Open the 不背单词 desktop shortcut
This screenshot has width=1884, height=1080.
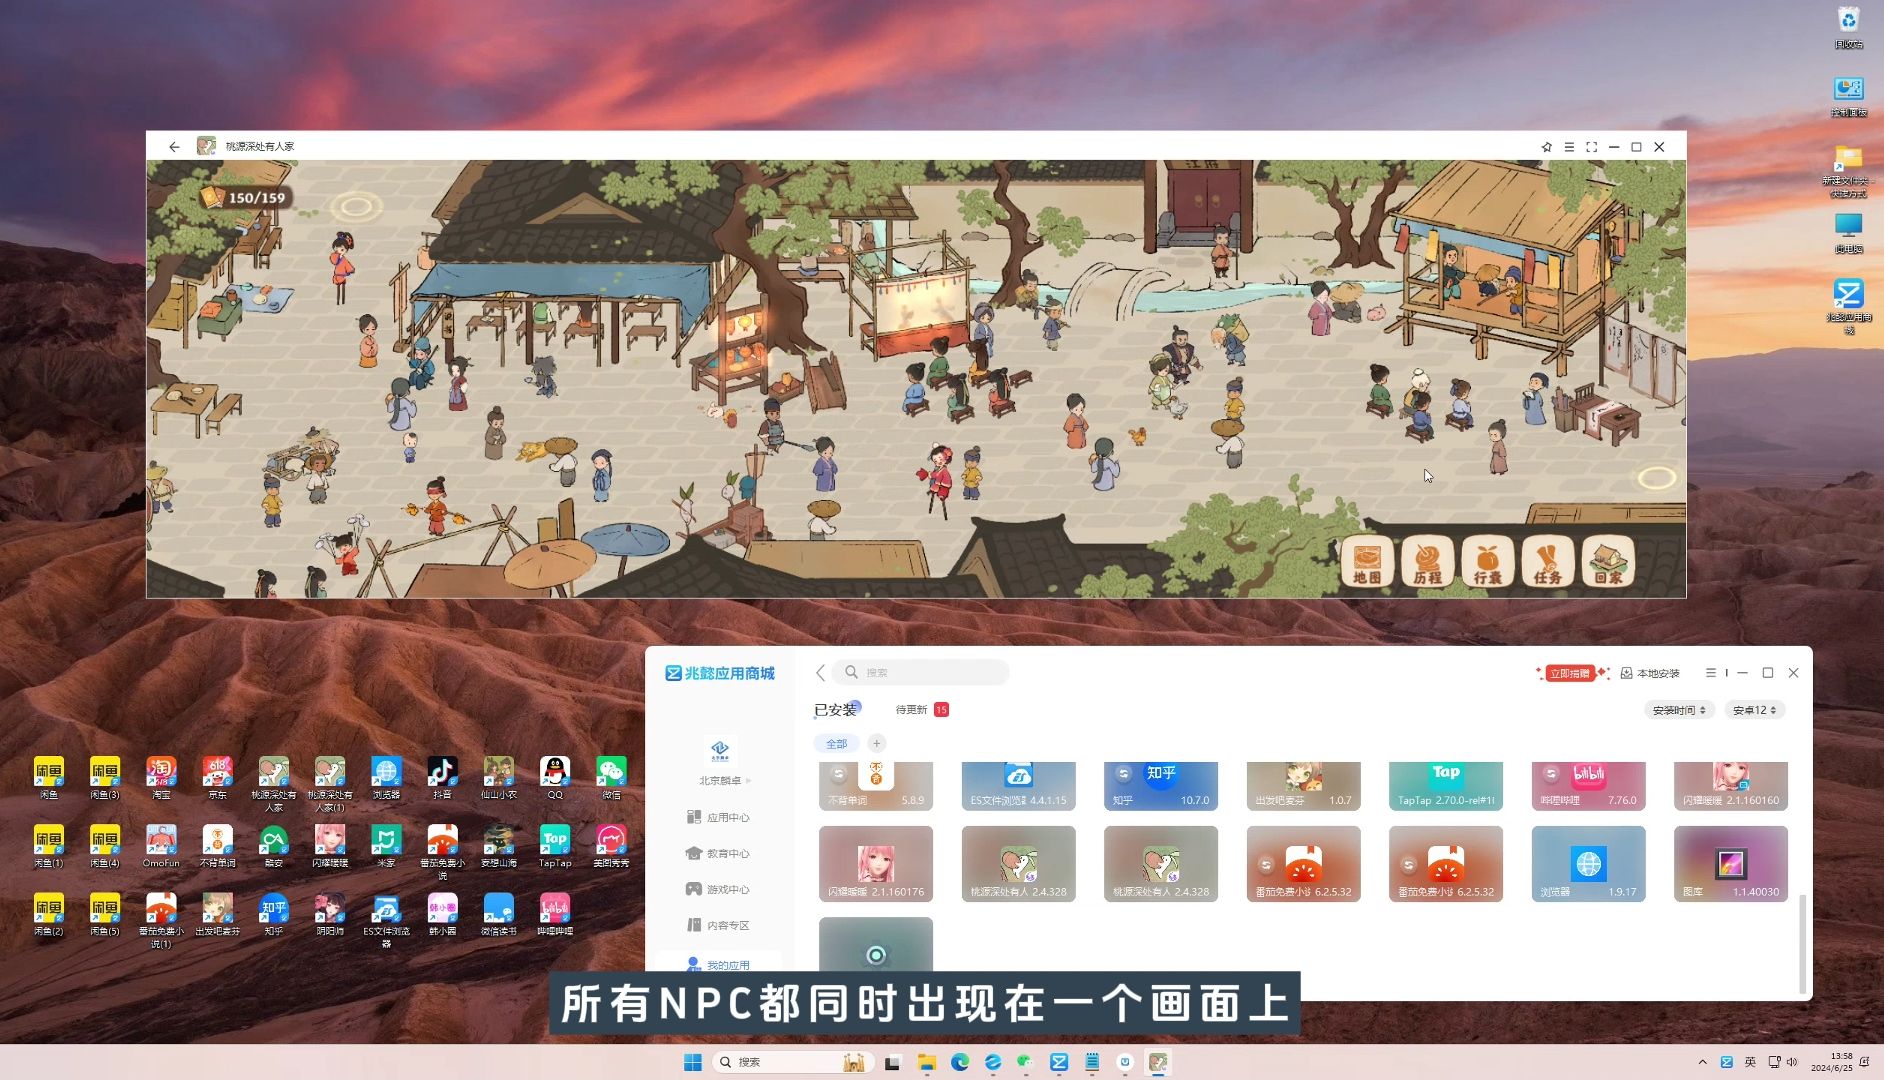217,846
